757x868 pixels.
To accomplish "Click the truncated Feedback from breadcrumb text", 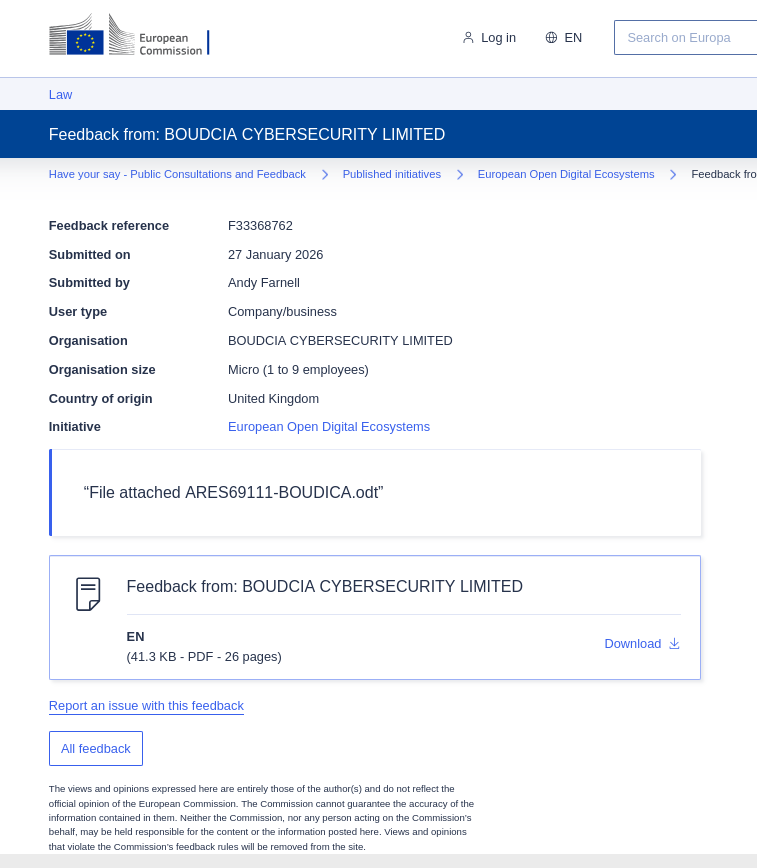I will click(724, 174).
